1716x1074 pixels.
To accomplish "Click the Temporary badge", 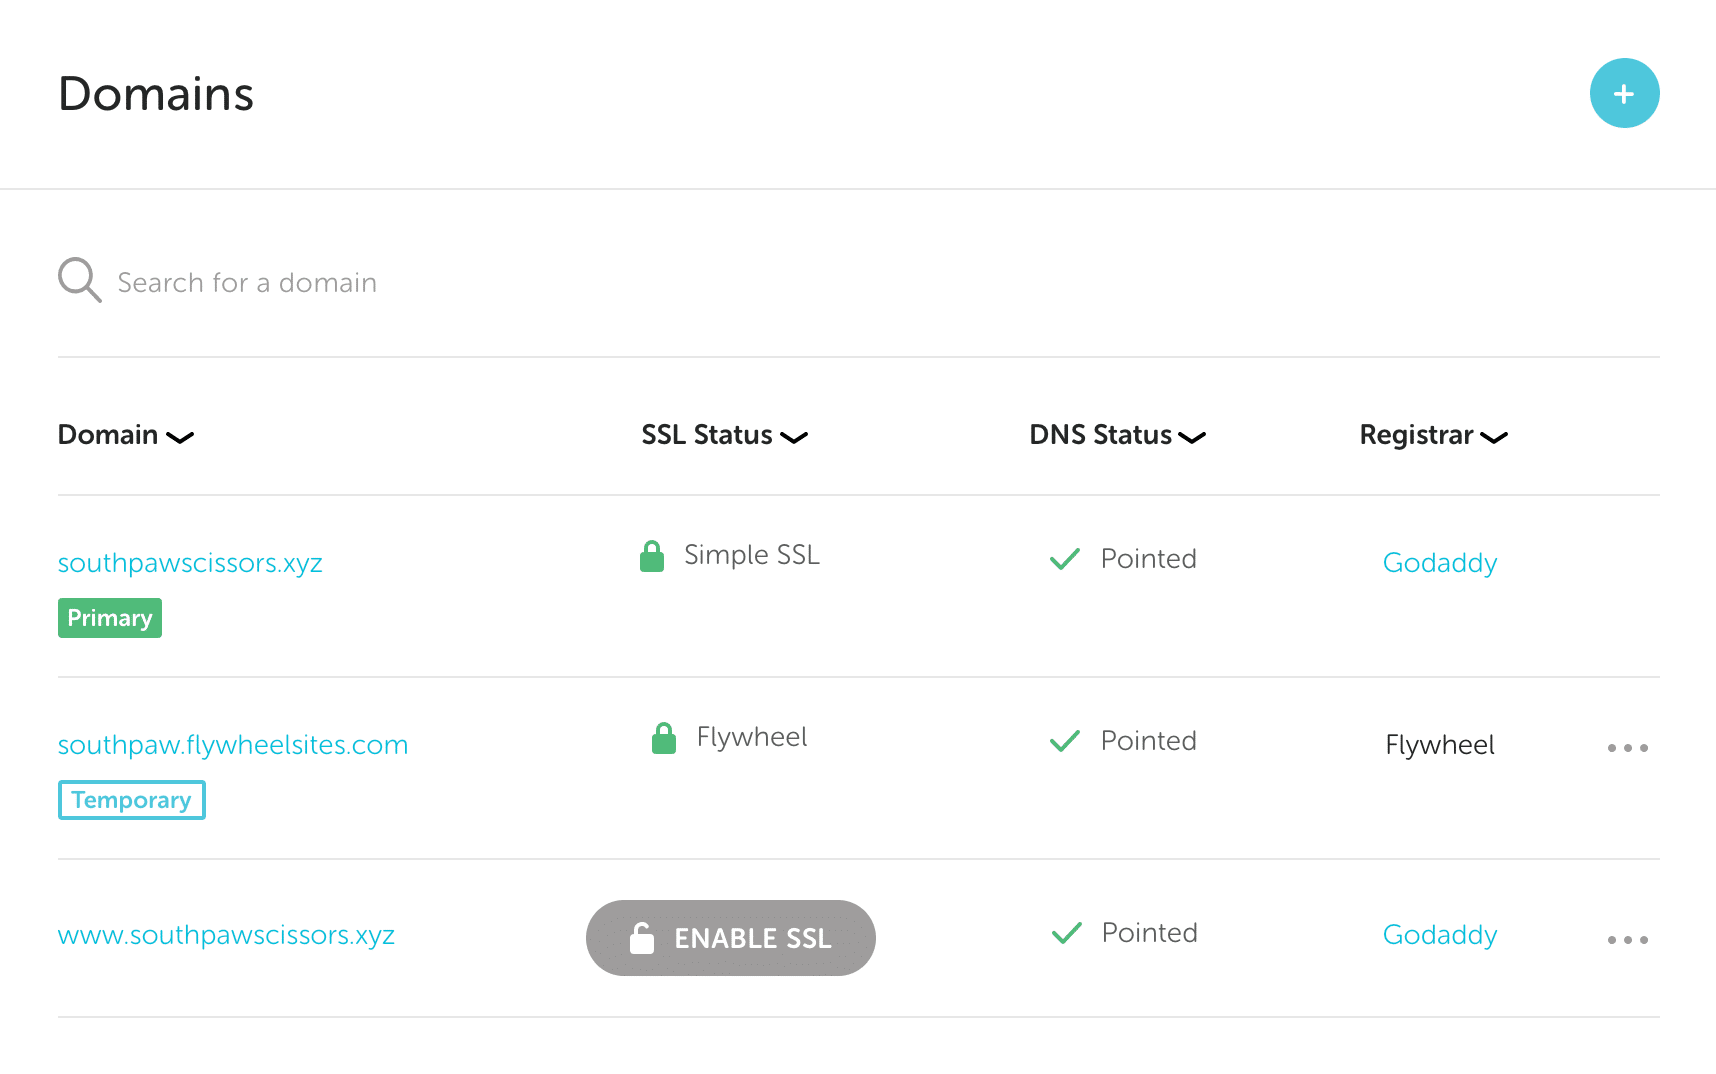I will [x=131, y=800].
